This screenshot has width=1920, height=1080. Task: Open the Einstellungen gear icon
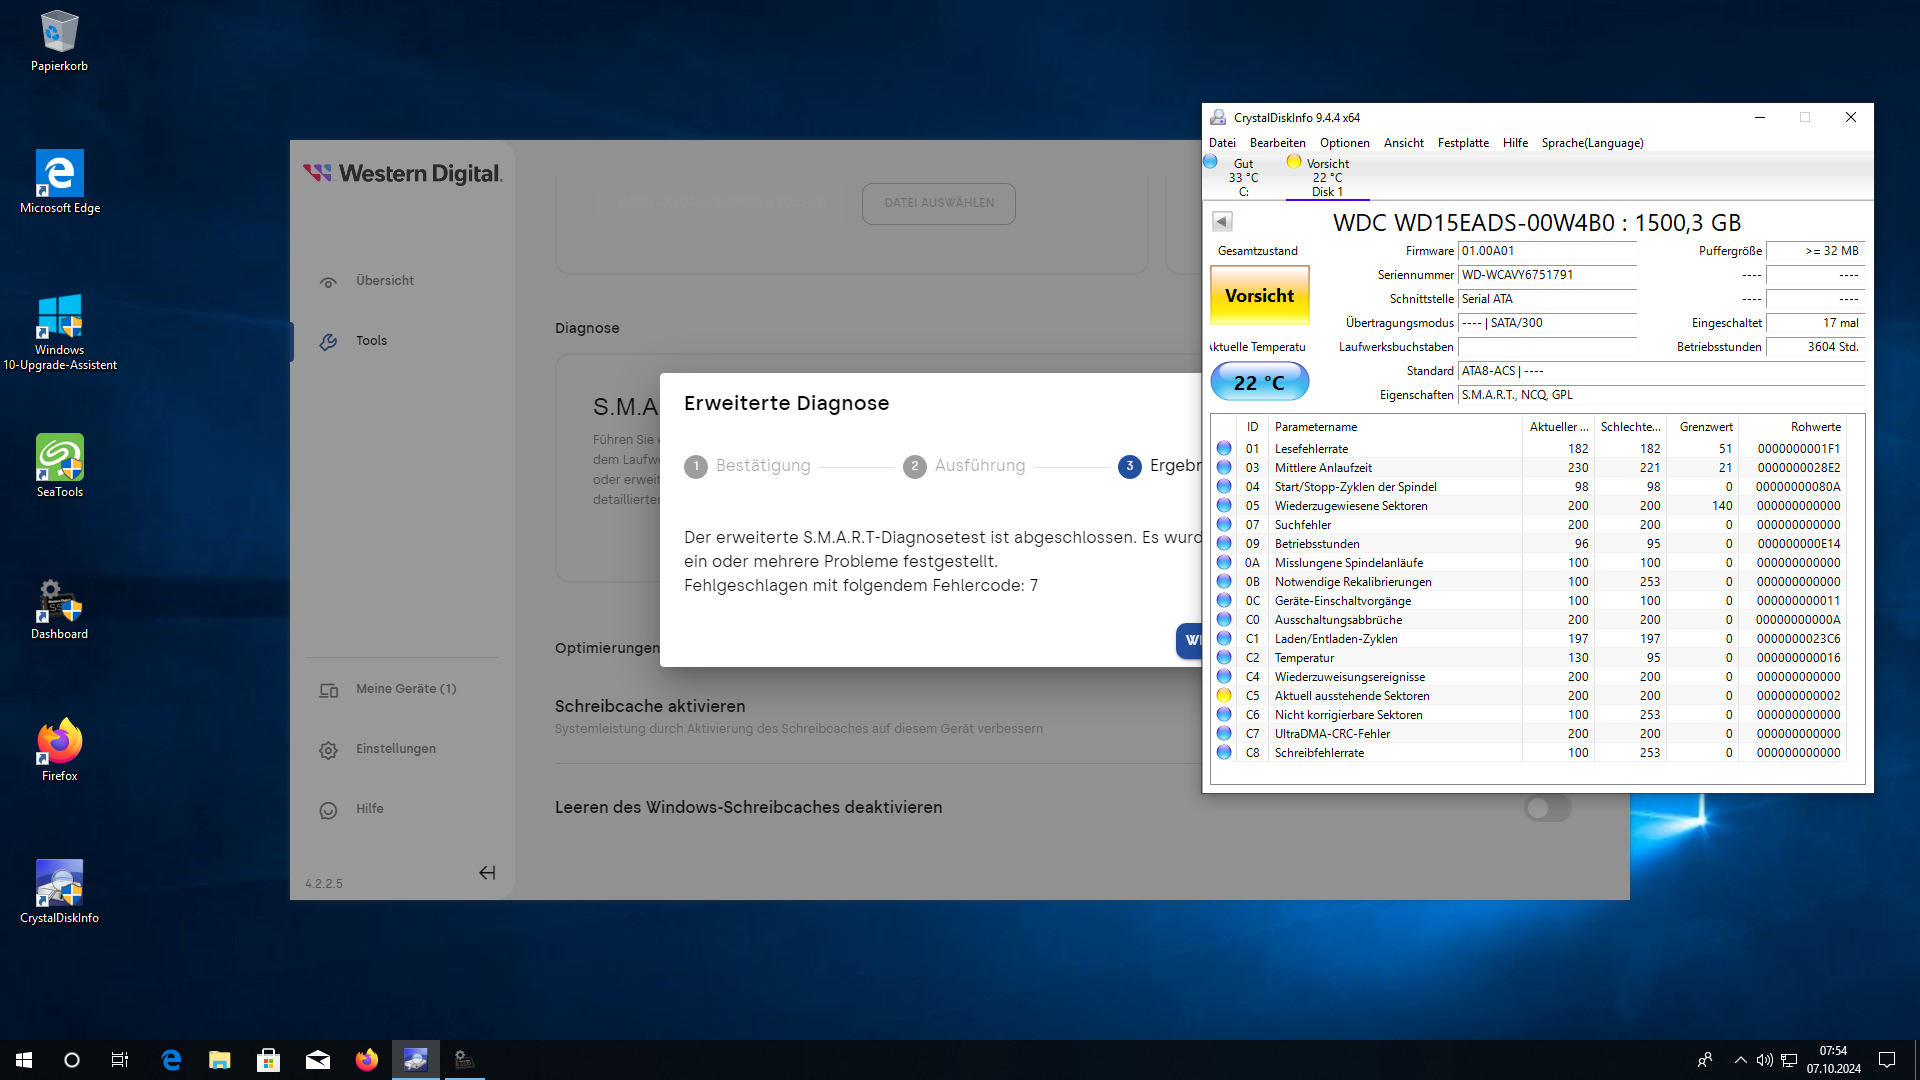click(x=328, y=750)
